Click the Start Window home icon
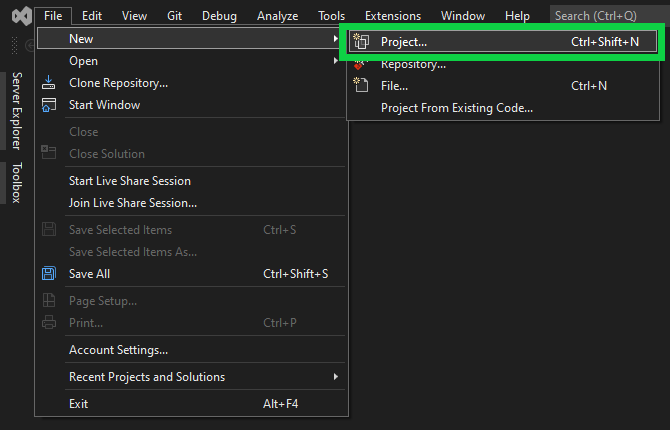The height and width of the screenshot is (430, 670). [48, 105]
